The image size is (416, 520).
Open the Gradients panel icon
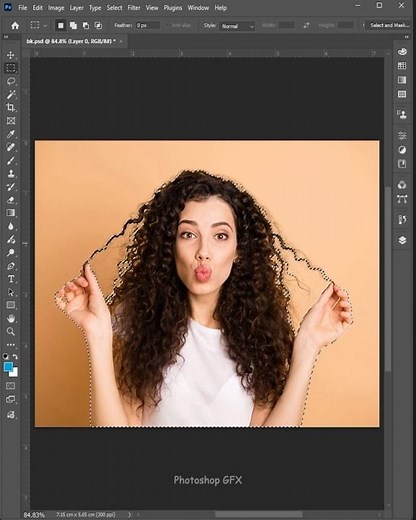point(402,80)
